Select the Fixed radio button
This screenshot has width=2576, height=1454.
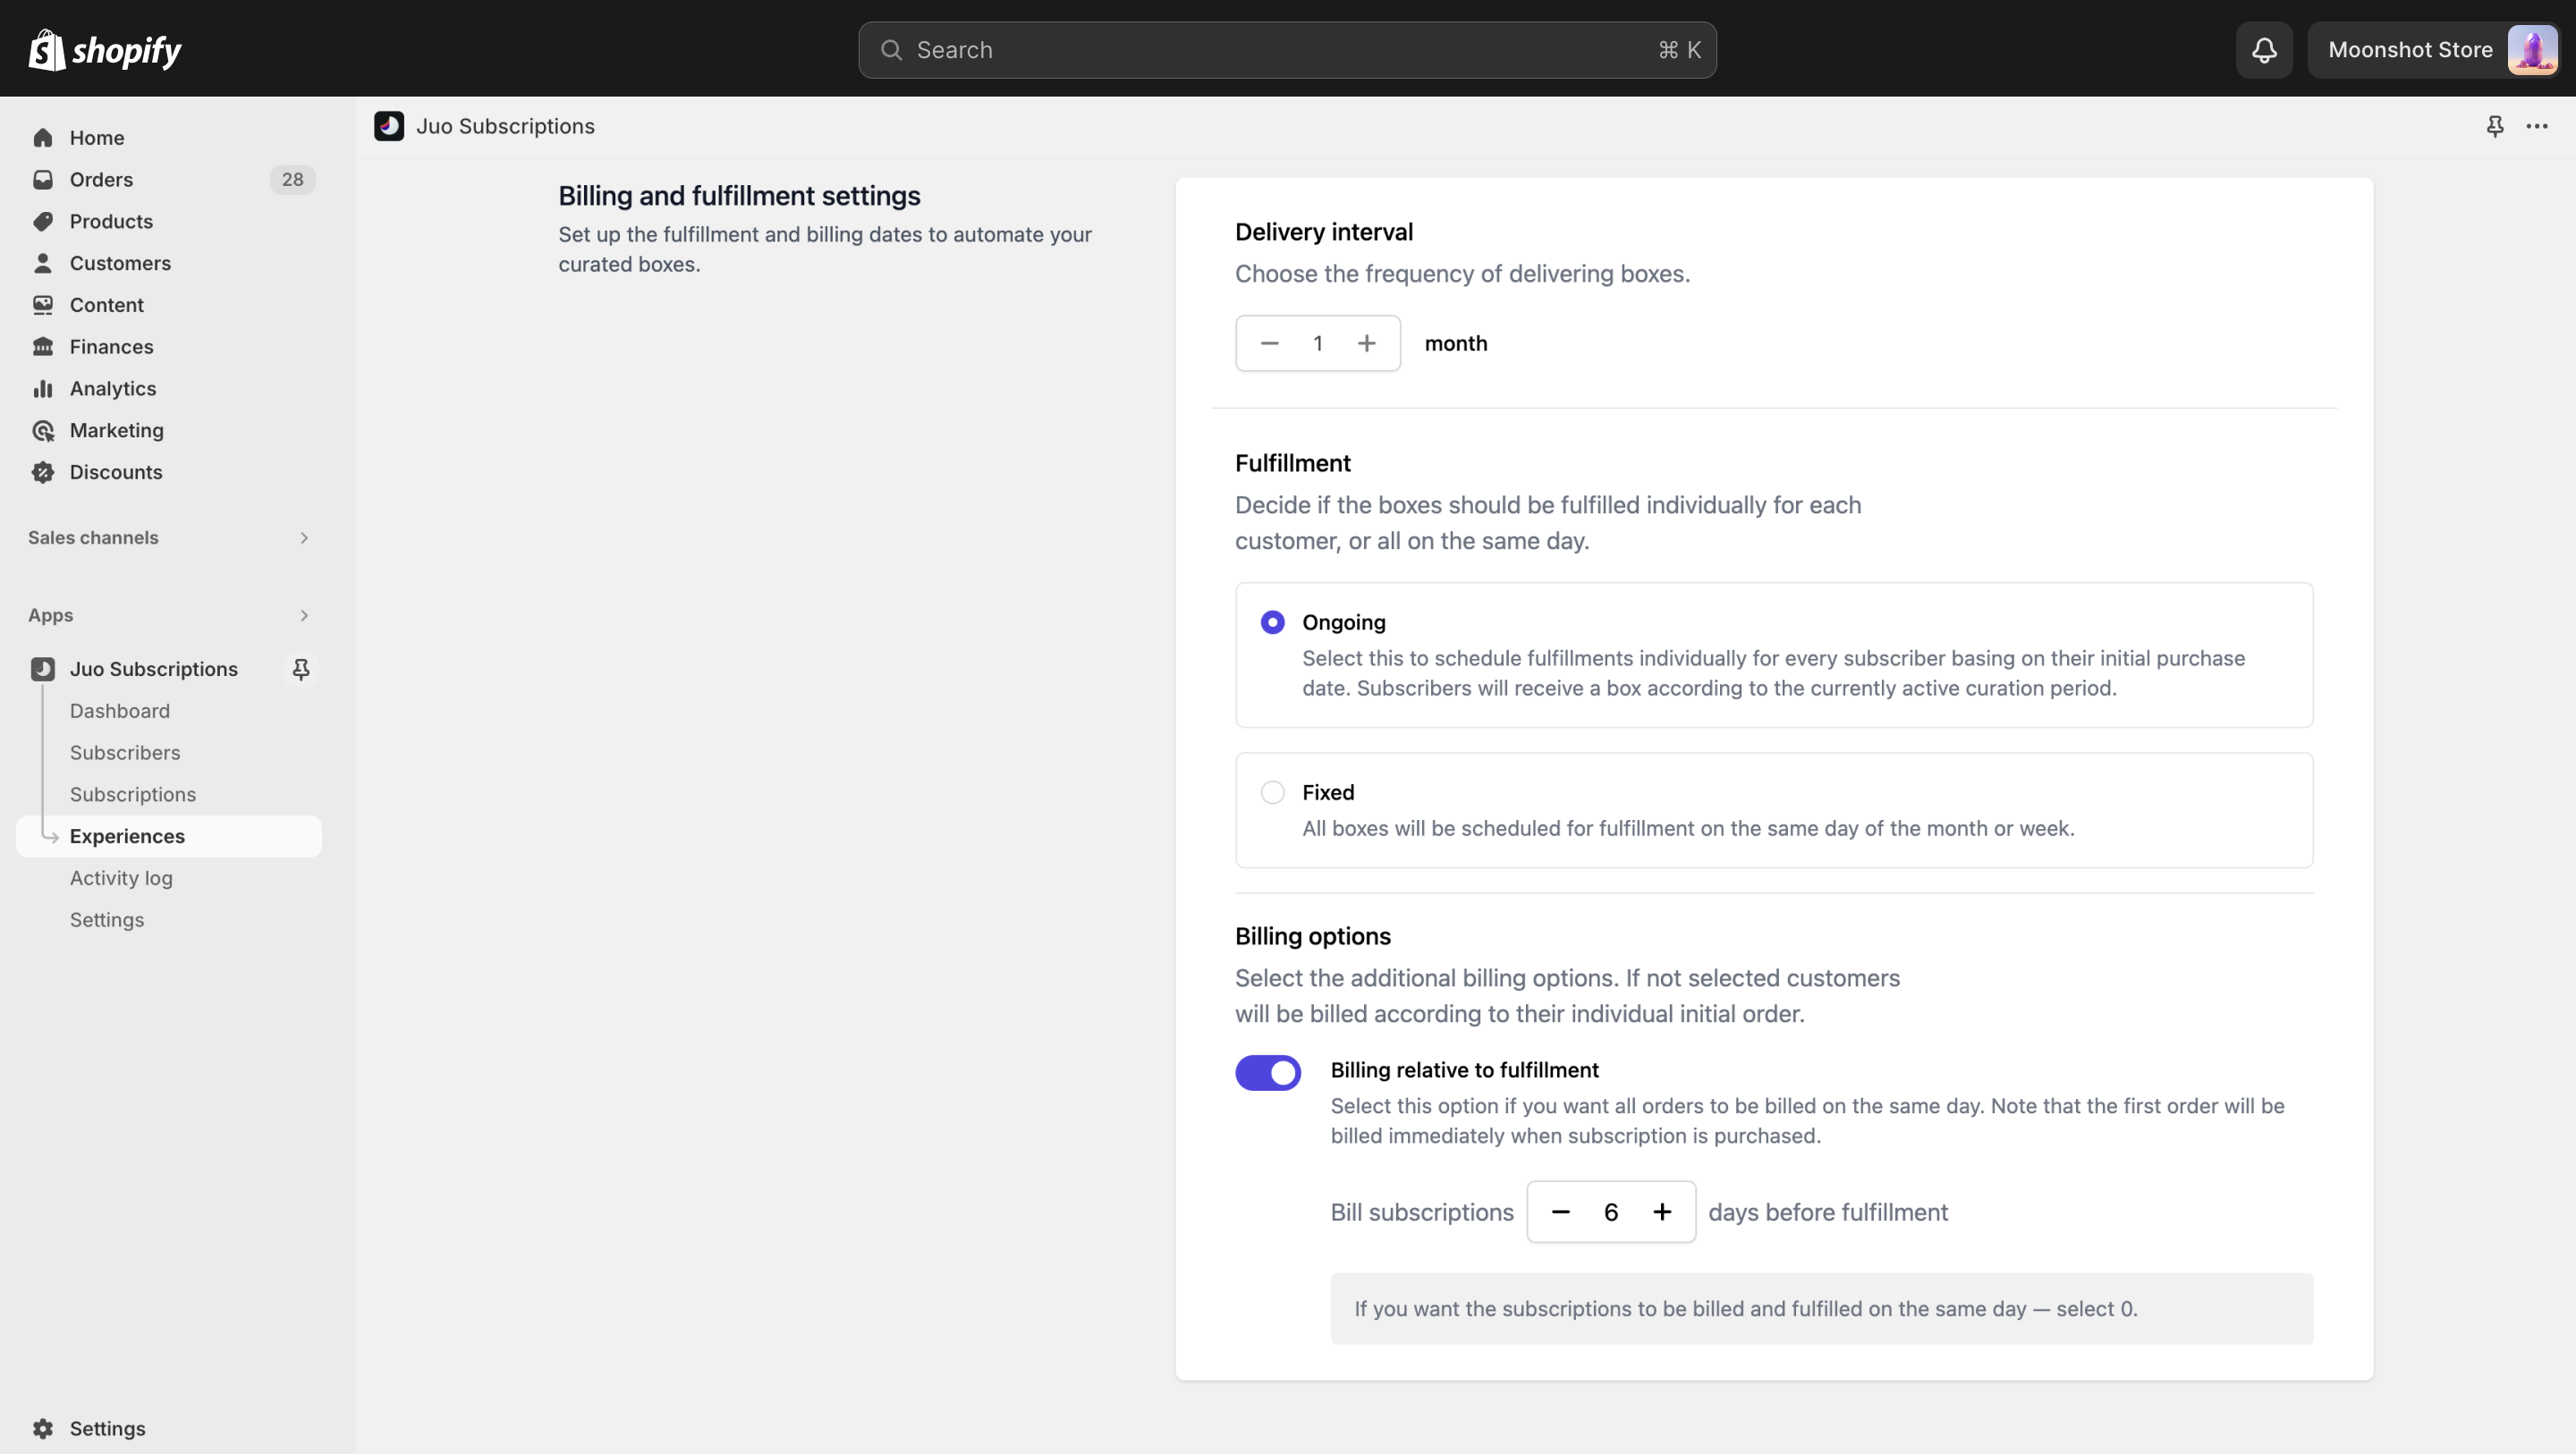coord(1272,792)
